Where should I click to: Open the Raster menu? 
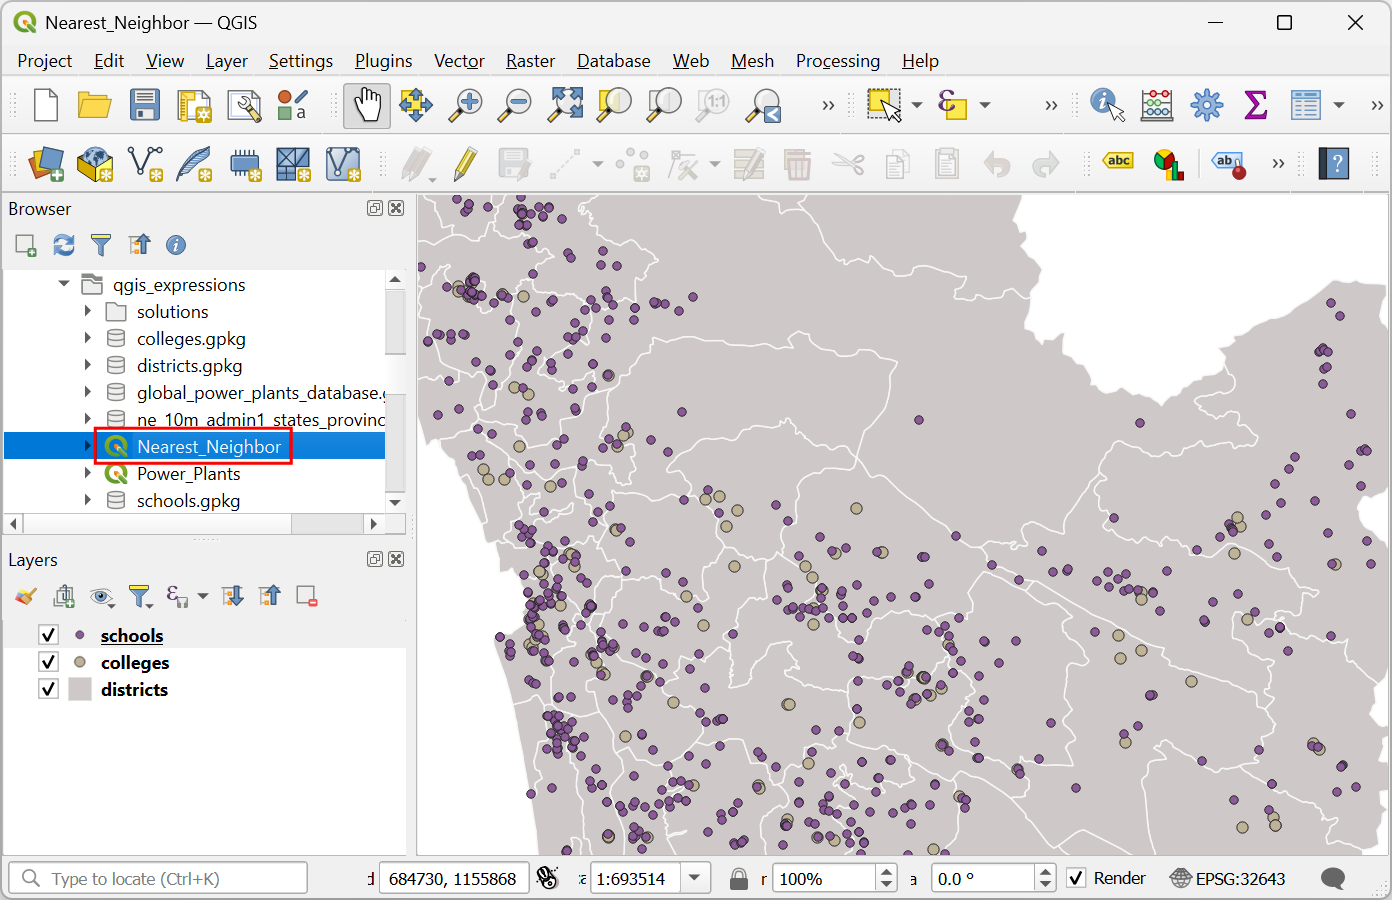[530, 61]
